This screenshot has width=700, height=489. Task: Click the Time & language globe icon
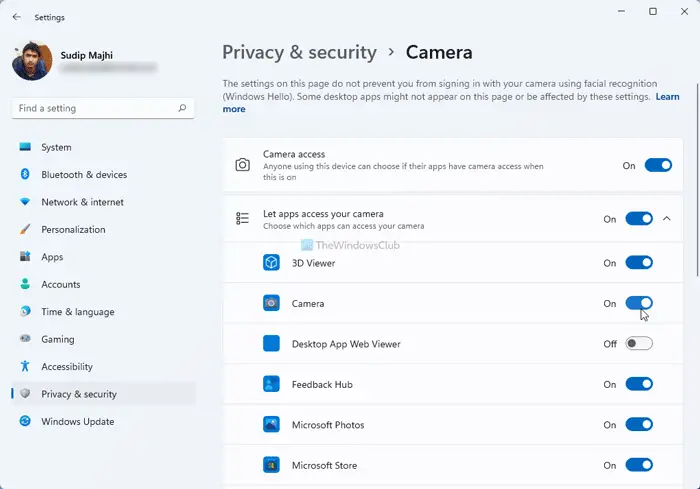pyautogui.click(x=25, y=311)
